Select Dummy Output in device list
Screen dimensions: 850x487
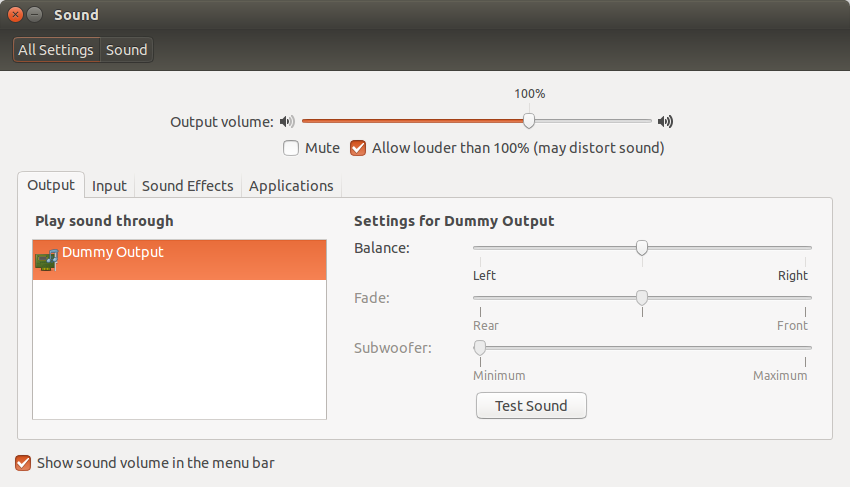[179, 260]
